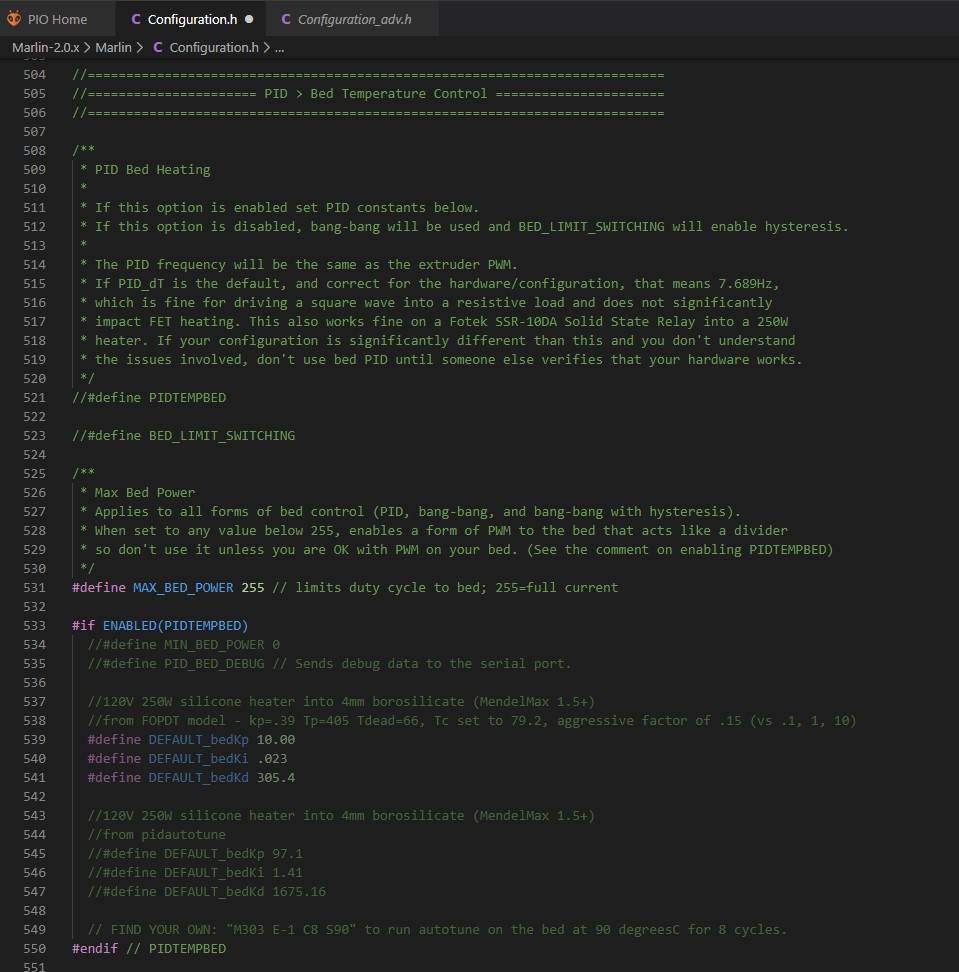Click the DEFAULT_bedKp value 10.00

coord(276,739)
